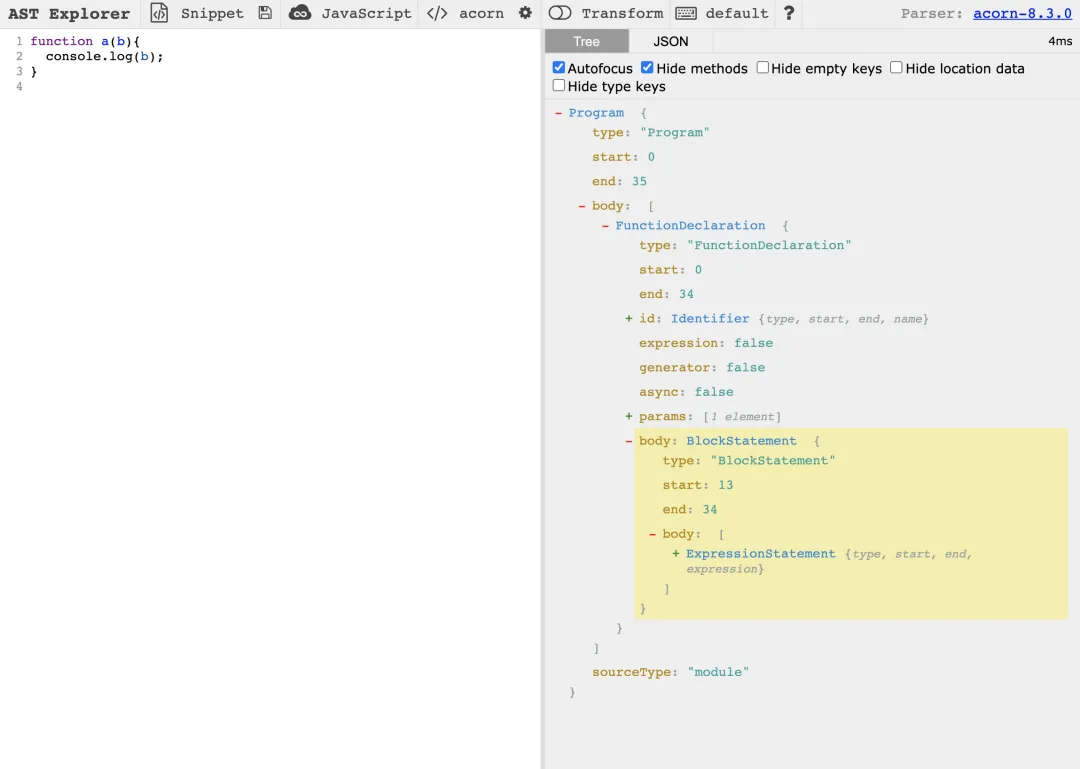
Task: Switch to the JSON tab
Action: [x=671, y=41]
